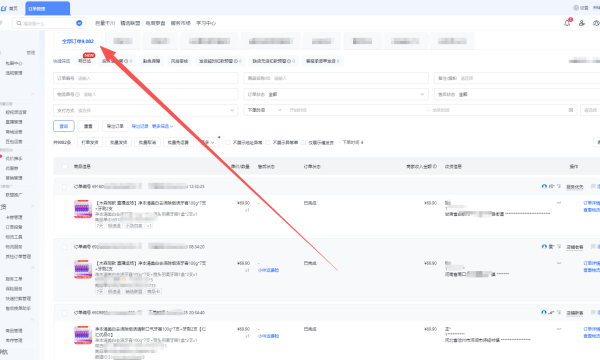Click the blue contact icon in third order

(544, 313)
